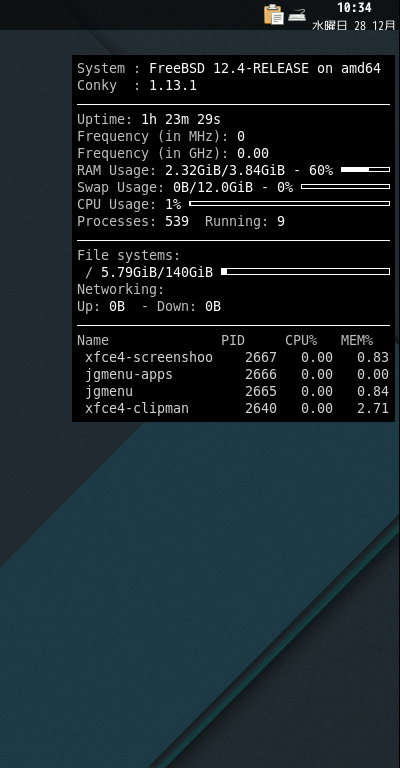Click the root filesystem usage bar
Viewport: 400px width, 768px height.
tap(306, 271)
